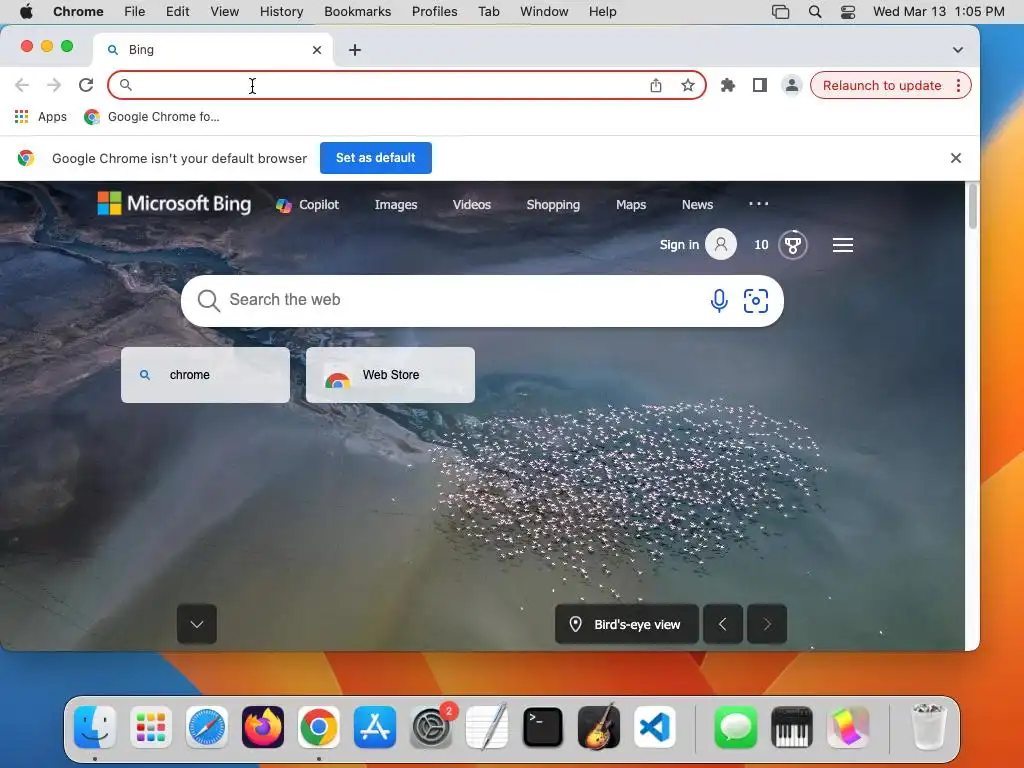Open Finder from the Dock
Viewport: 1024px width, 768px height.
click(x=95, y=727)
